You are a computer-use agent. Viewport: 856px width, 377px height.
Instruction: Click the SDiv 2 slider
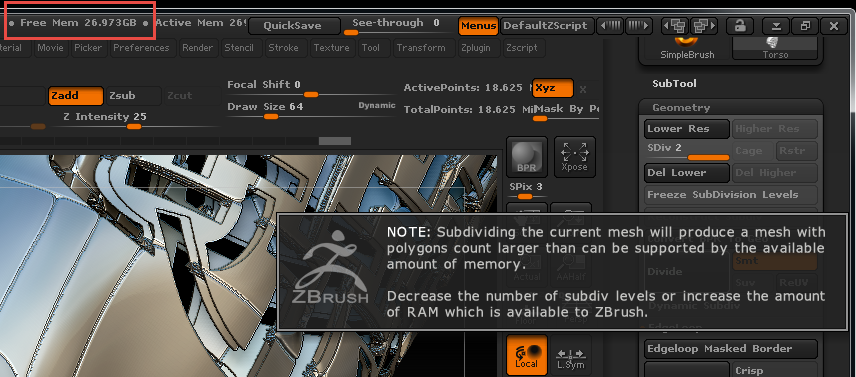pyautogui.click(x=686, y=152)
